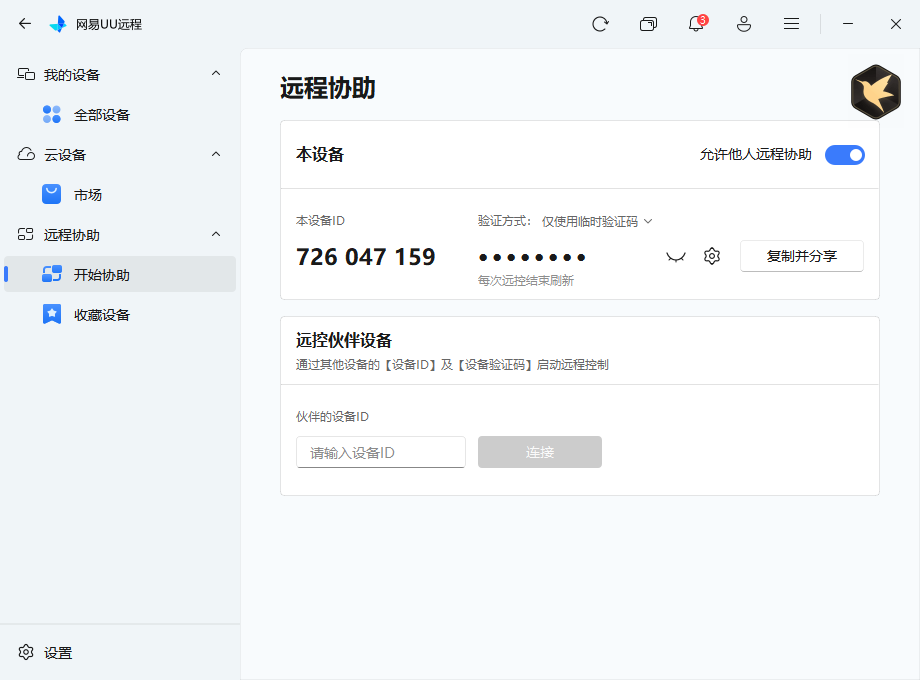Open verification code settings gear
Viewport: 920px width, 680px height.
click(x=712, y=256)
